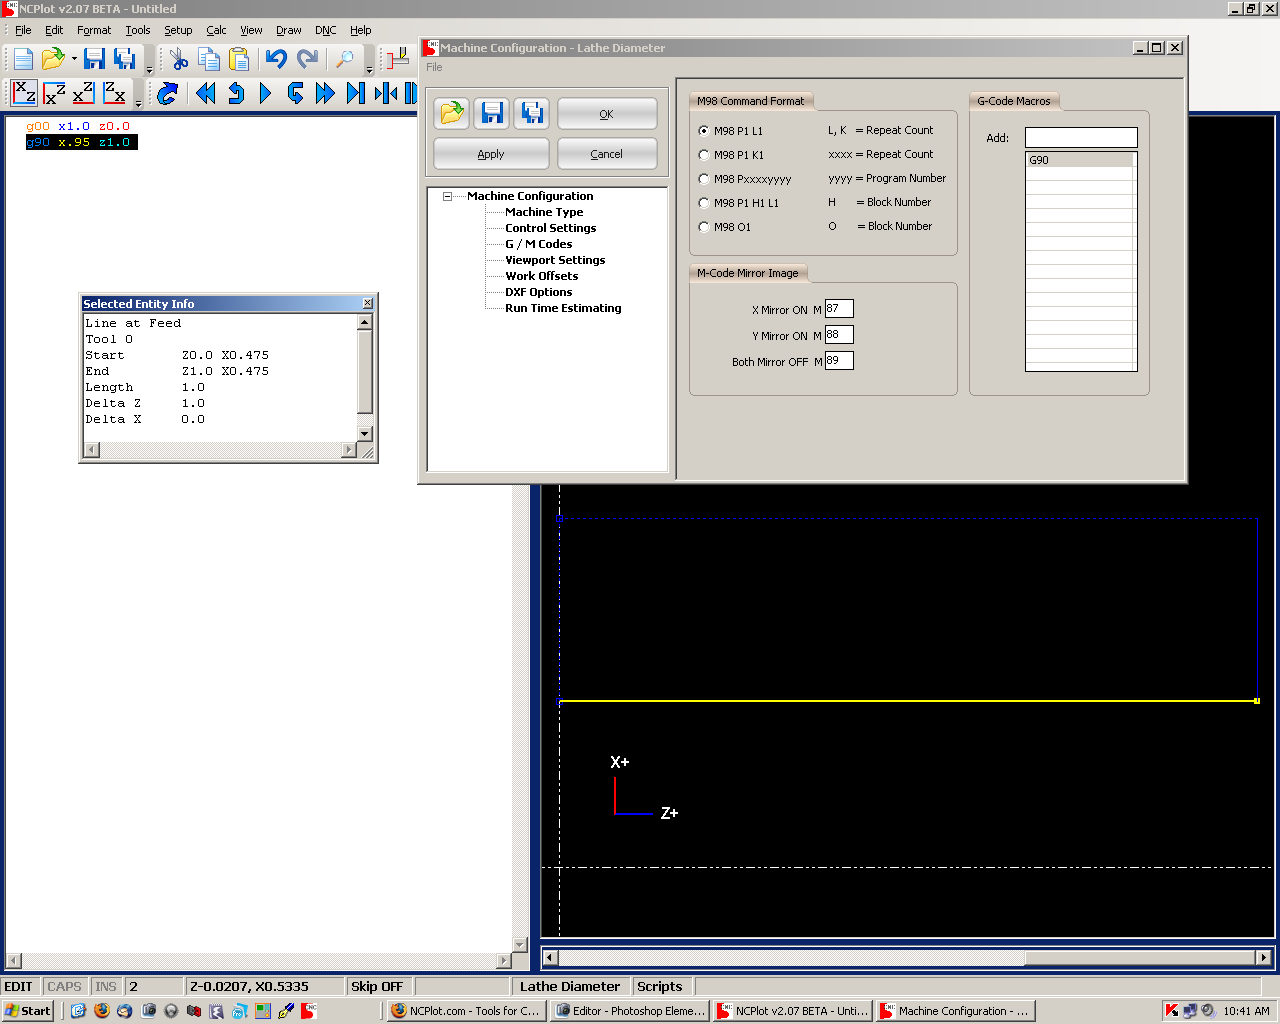1280x1024 pixels.
Task: Click the horizontal scrollbar under the plot viewport
Action: coord(907,957)
